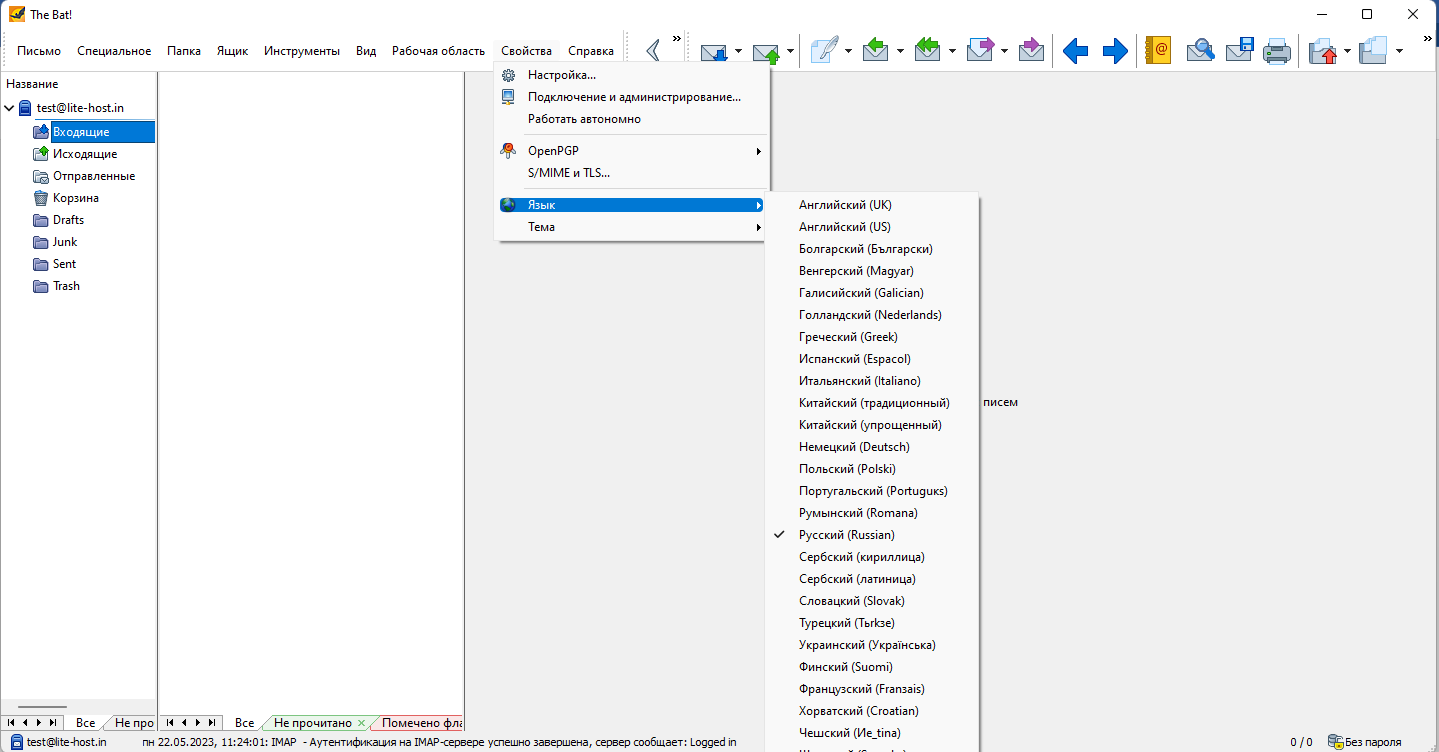Screen dimensions: 1439x752
Task: Open dropdown arrow beside Forward icon
Action: pyautogui.click(x=1005, y=51)
